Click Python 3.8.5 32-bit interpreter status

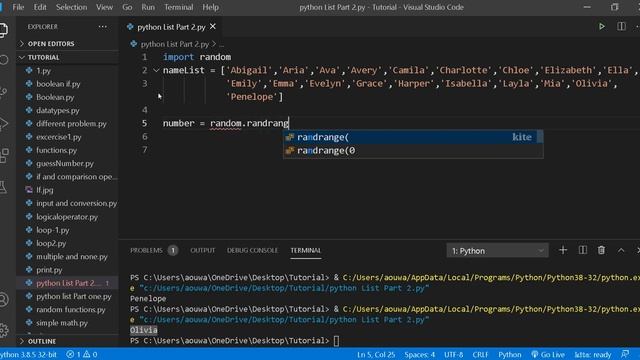[x=28, y=354]
